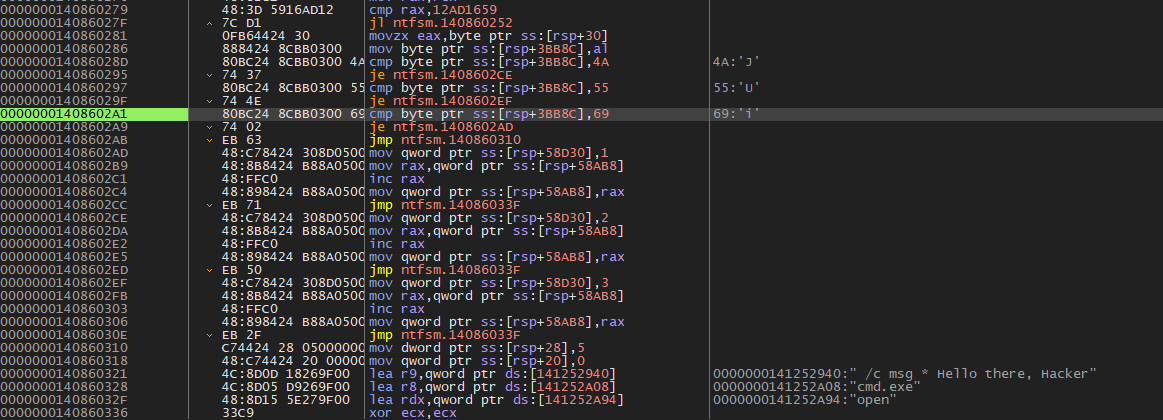
Task: Click the jump arrow beside jmp ntfsm.140860310
Action: click(208, 140)
